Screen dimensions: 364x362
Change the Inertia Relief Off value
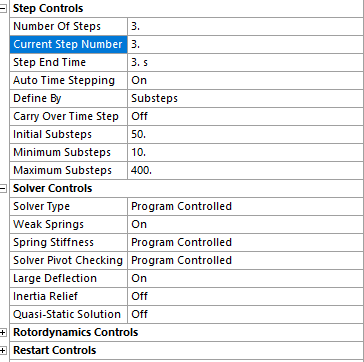click(x=246, y=297)
